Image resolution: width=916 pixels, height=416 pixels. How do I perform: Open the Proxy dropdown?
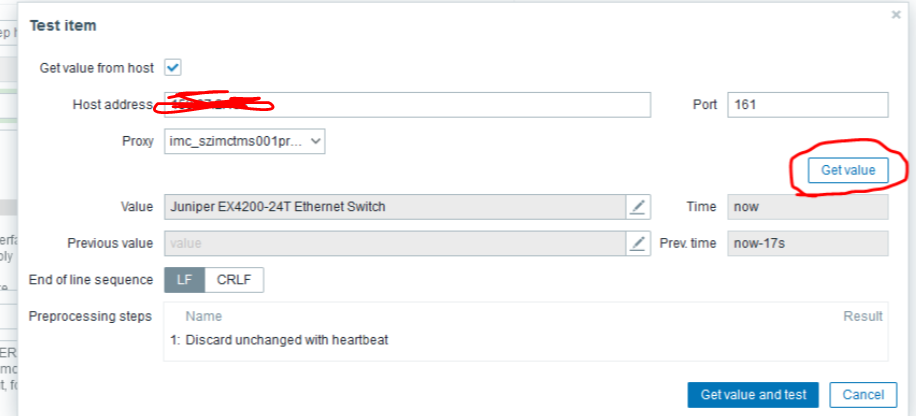[245, 141]
